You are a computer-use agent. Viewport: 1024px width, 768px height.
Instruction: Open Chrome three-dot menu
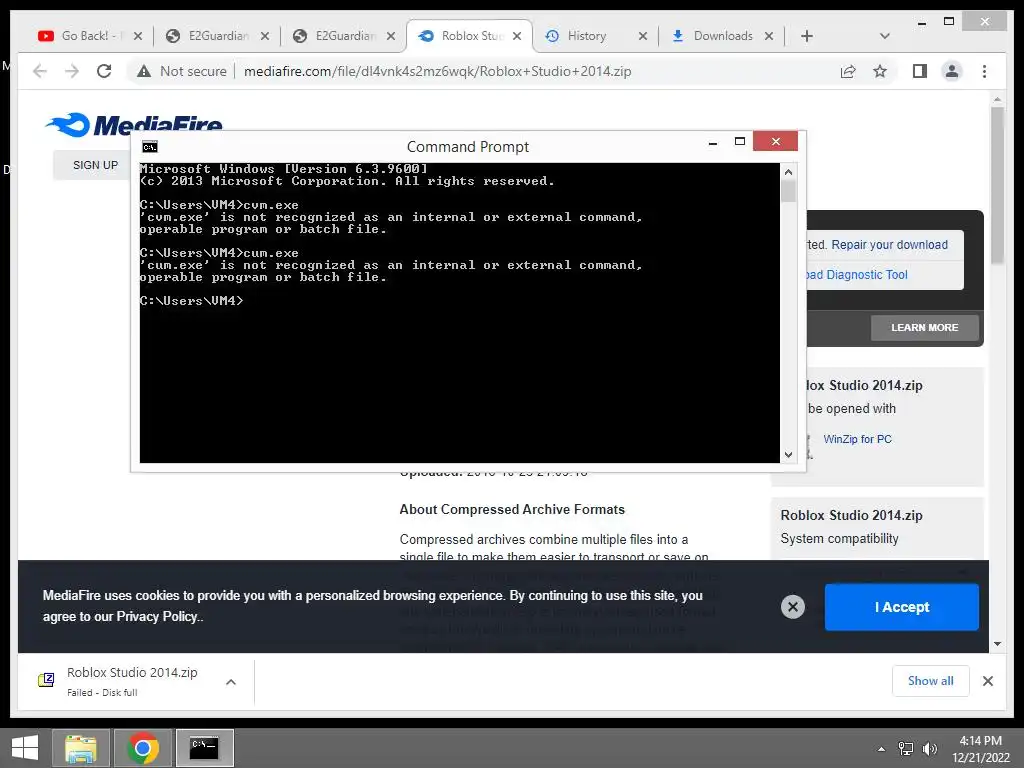pos(984,71)
